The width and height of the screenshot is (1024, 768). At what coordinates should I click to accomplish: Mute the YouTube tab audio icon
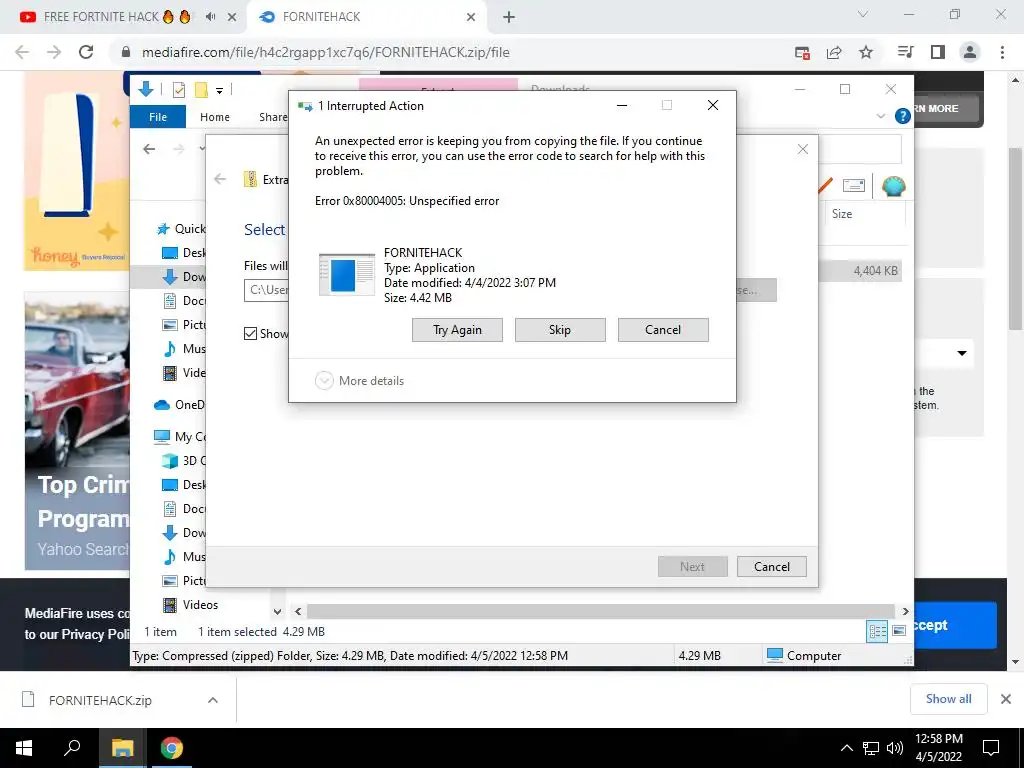[x=210, y=17]
